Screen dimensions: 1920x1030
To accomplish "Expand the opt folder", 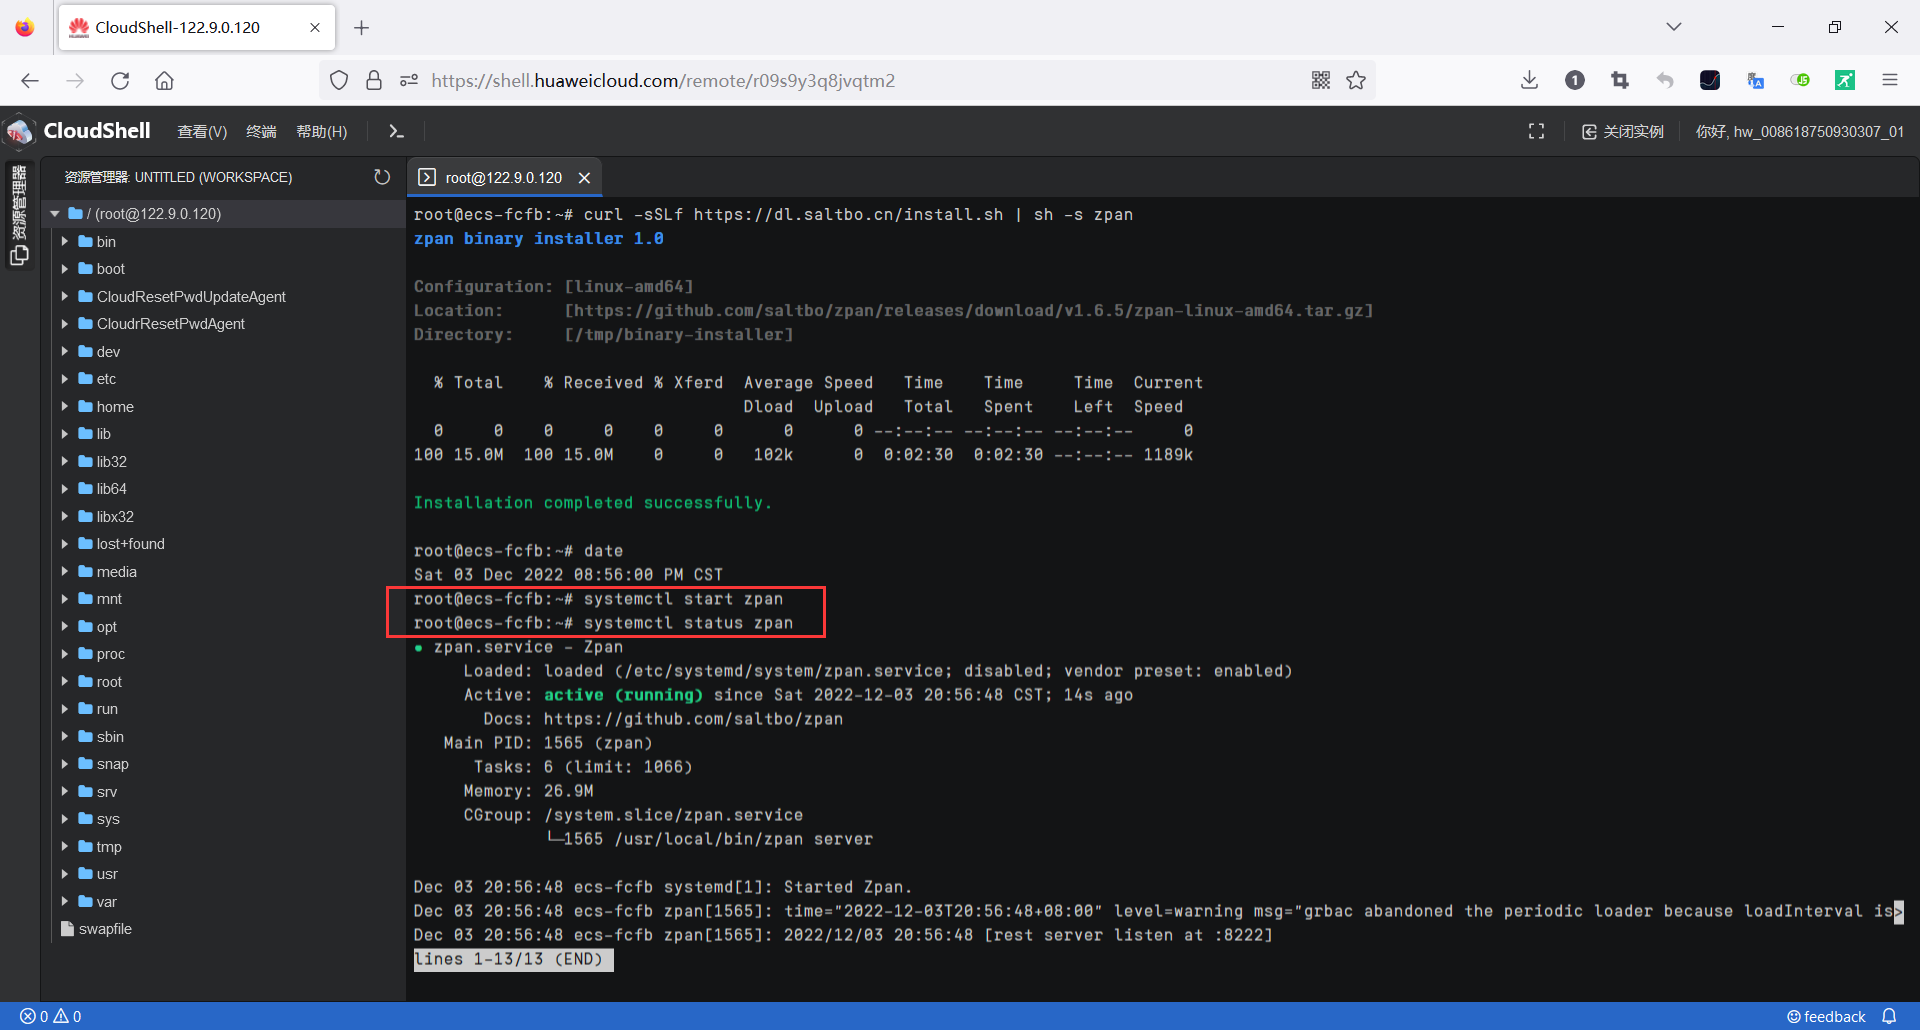I will coord(65,627).
